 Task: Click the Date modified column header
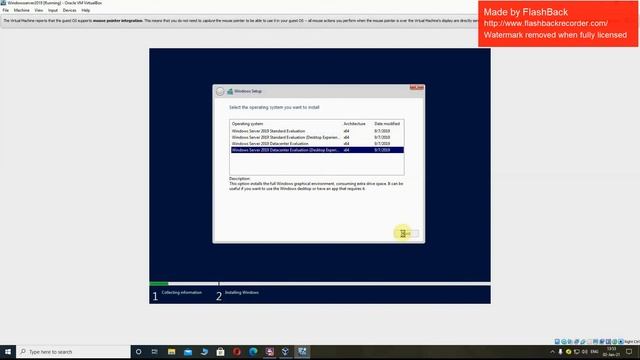coord(387,124)
